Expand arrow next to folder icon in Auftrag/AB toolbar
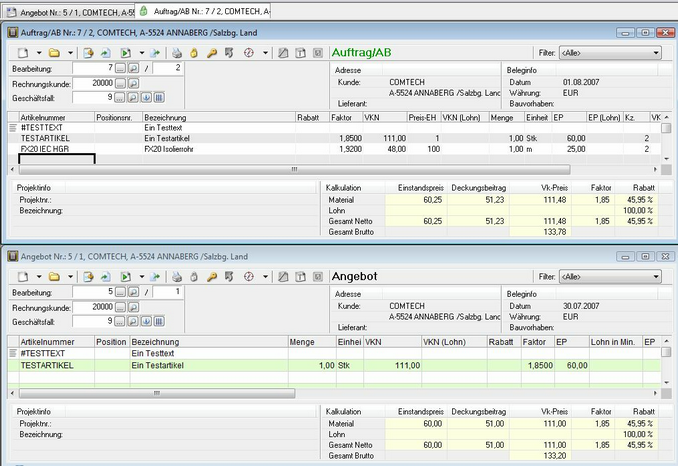 [70, 53]
